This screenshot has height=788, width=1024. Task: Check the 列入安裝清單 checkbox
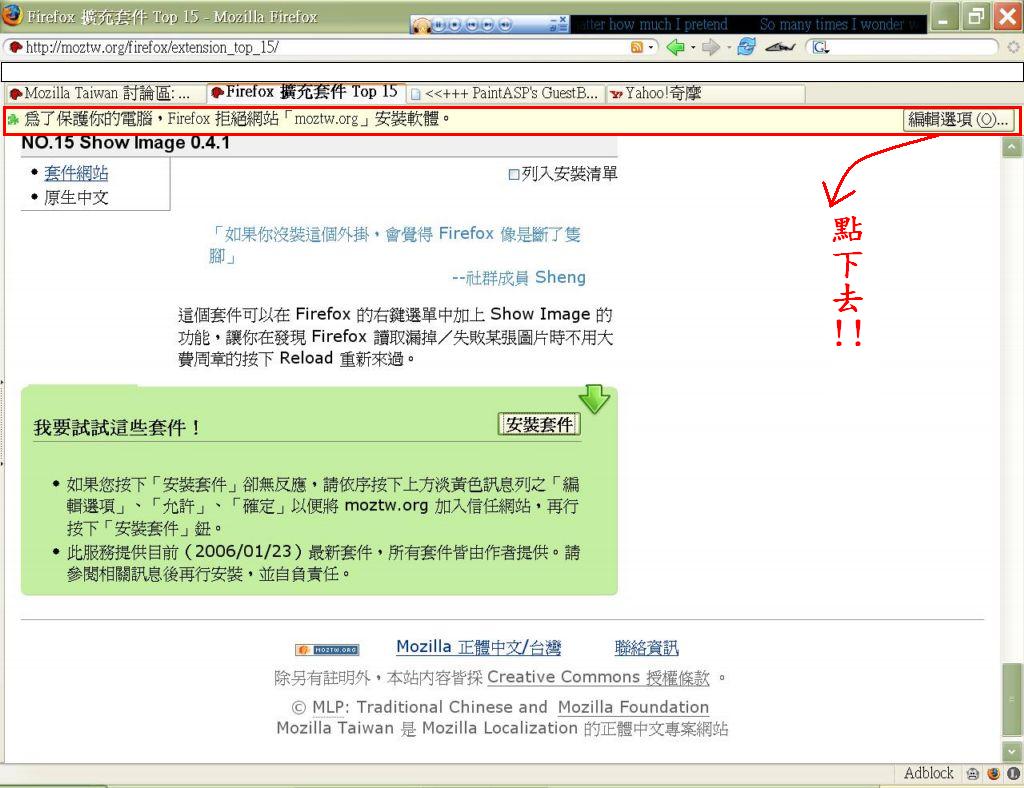514,174
